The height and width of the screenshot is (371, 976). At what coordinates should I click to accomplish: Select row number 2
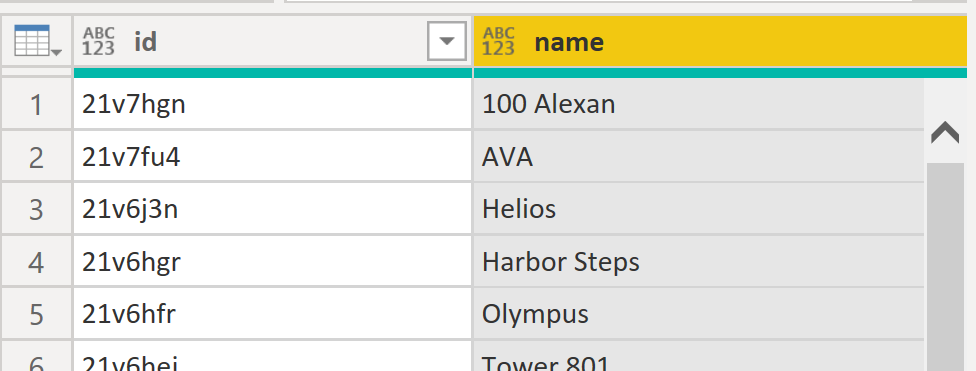click(36, 157)
